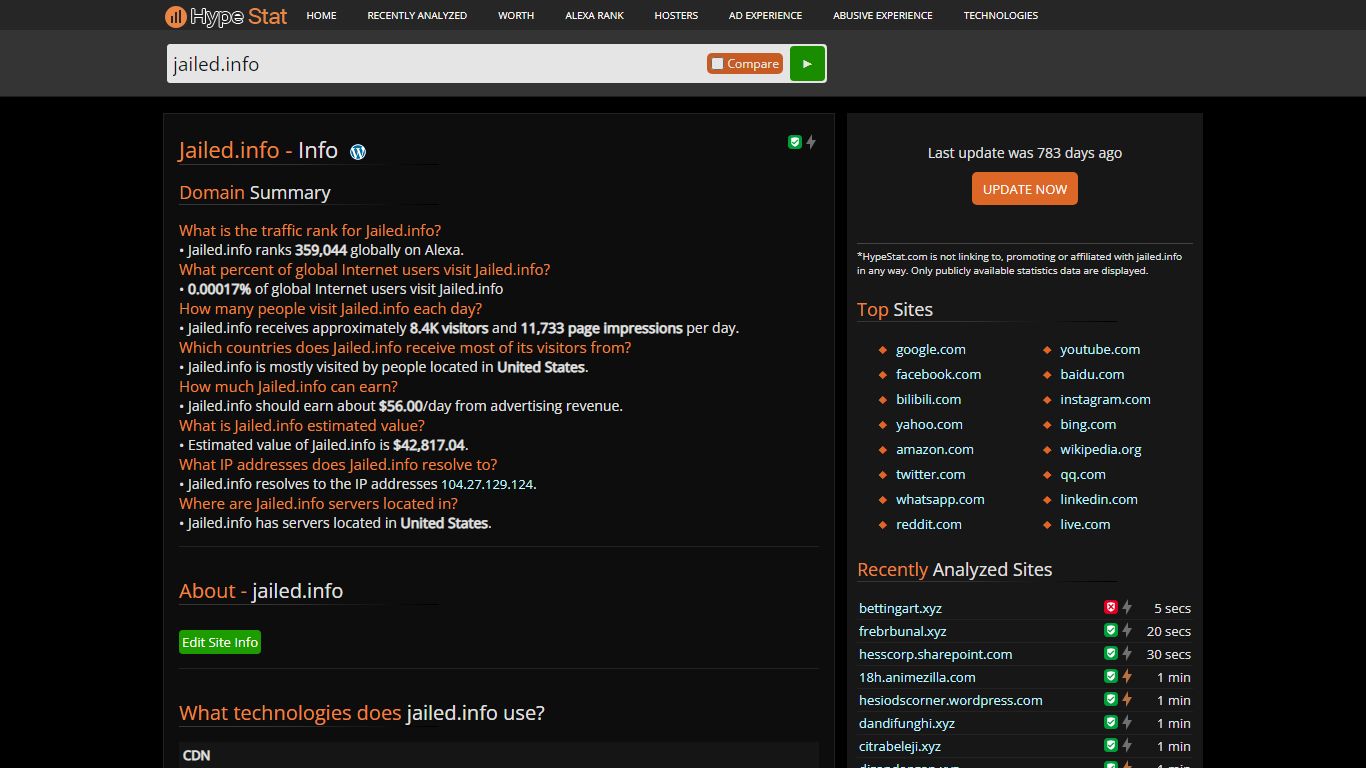Click the green shield icon for hesscorp.sharepoint.com

pyautogui.click(x=1110, y=653)
